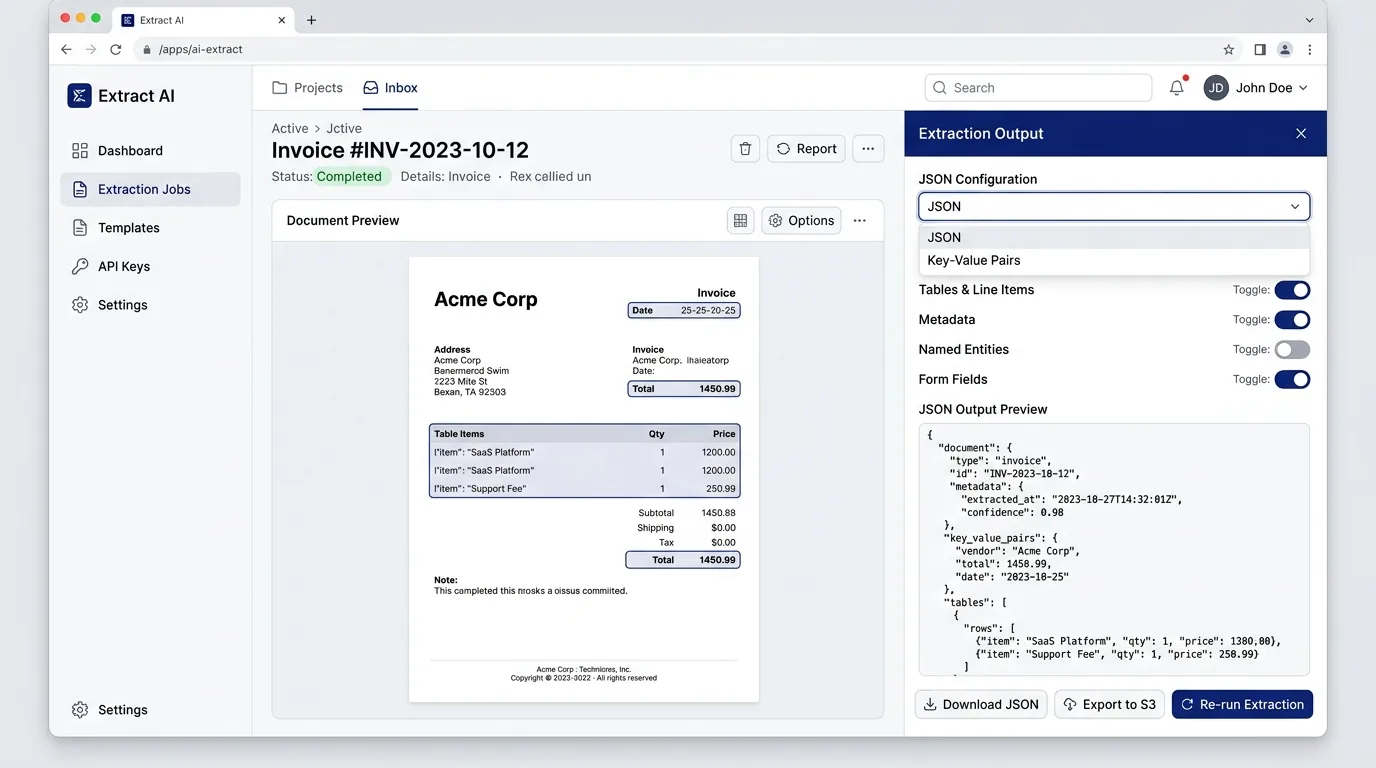Open Settings at sidebar bottom
This screenshot has width=1376, height=768.
[x=150, y=710]
